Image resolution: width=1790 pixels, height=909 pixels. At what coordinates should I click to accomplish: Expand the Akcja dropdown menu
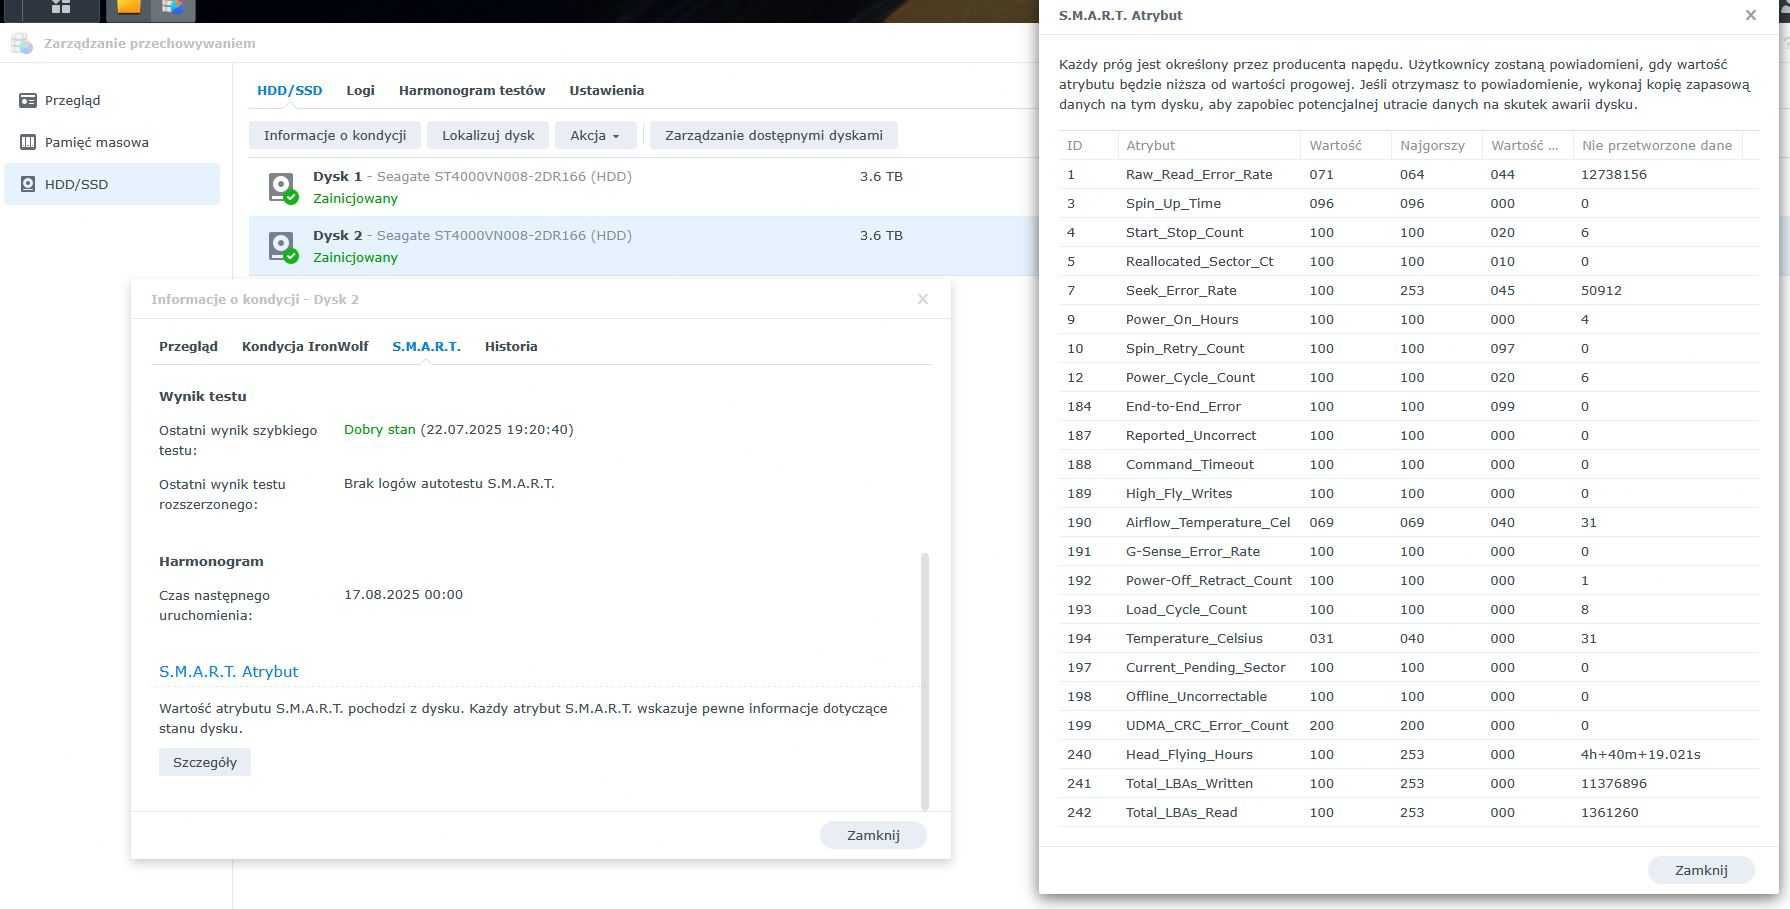pos(595,135)
